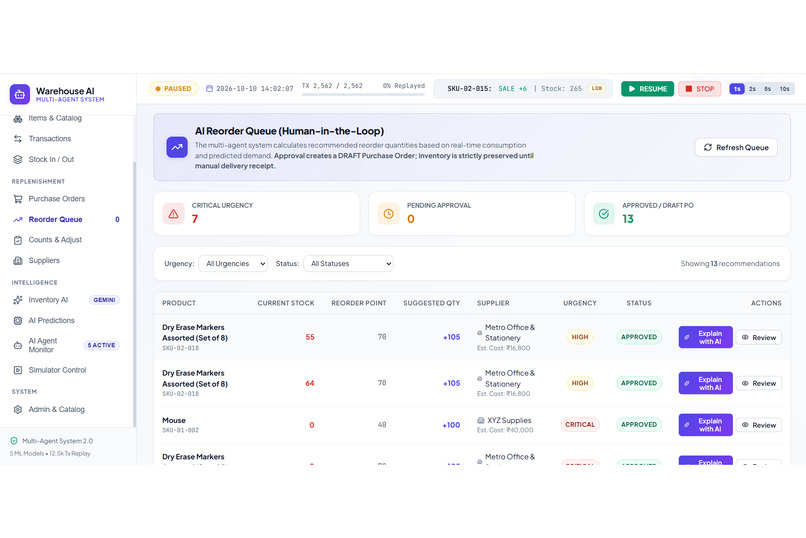
Task: Click the AI Reorder Queue header trend icon
Action: [177, 147]
